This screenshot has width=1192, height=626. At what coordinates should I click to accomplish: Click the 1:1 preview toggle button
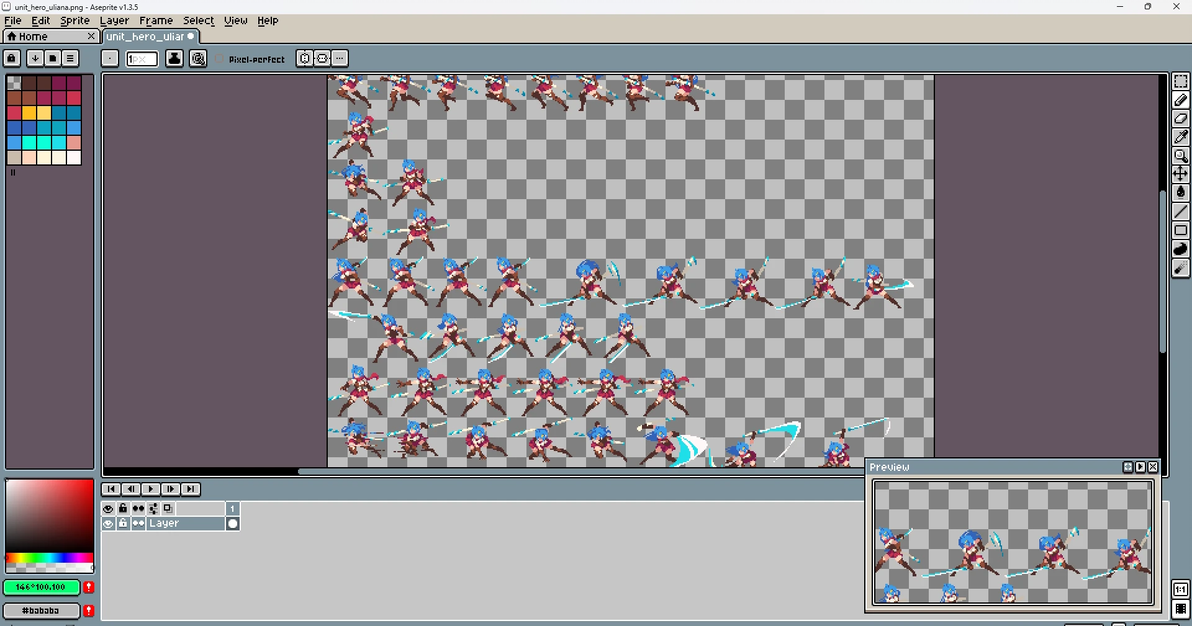coord(1180,589)
